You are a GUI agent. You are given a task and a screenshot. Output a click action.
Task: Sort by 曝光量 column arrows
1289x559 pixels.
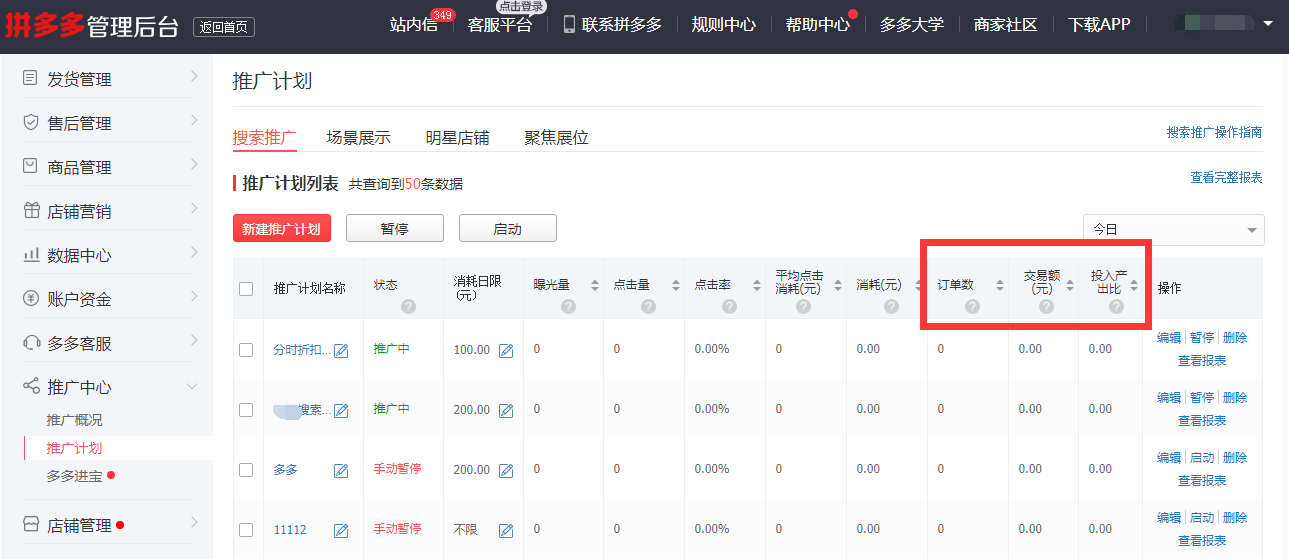(x=595, y=285)
